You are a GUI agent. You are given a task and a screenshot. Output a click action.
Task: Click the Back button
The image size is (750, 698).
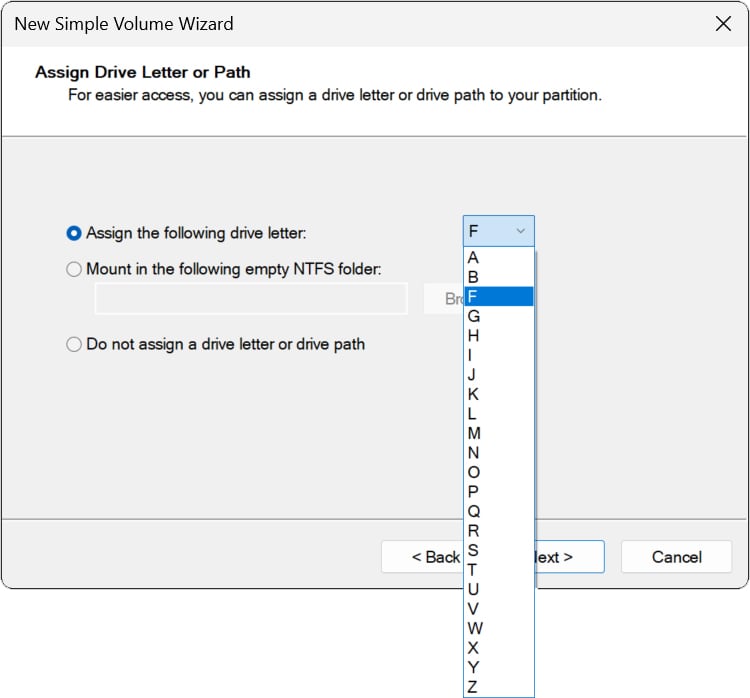tap(422, 557)
